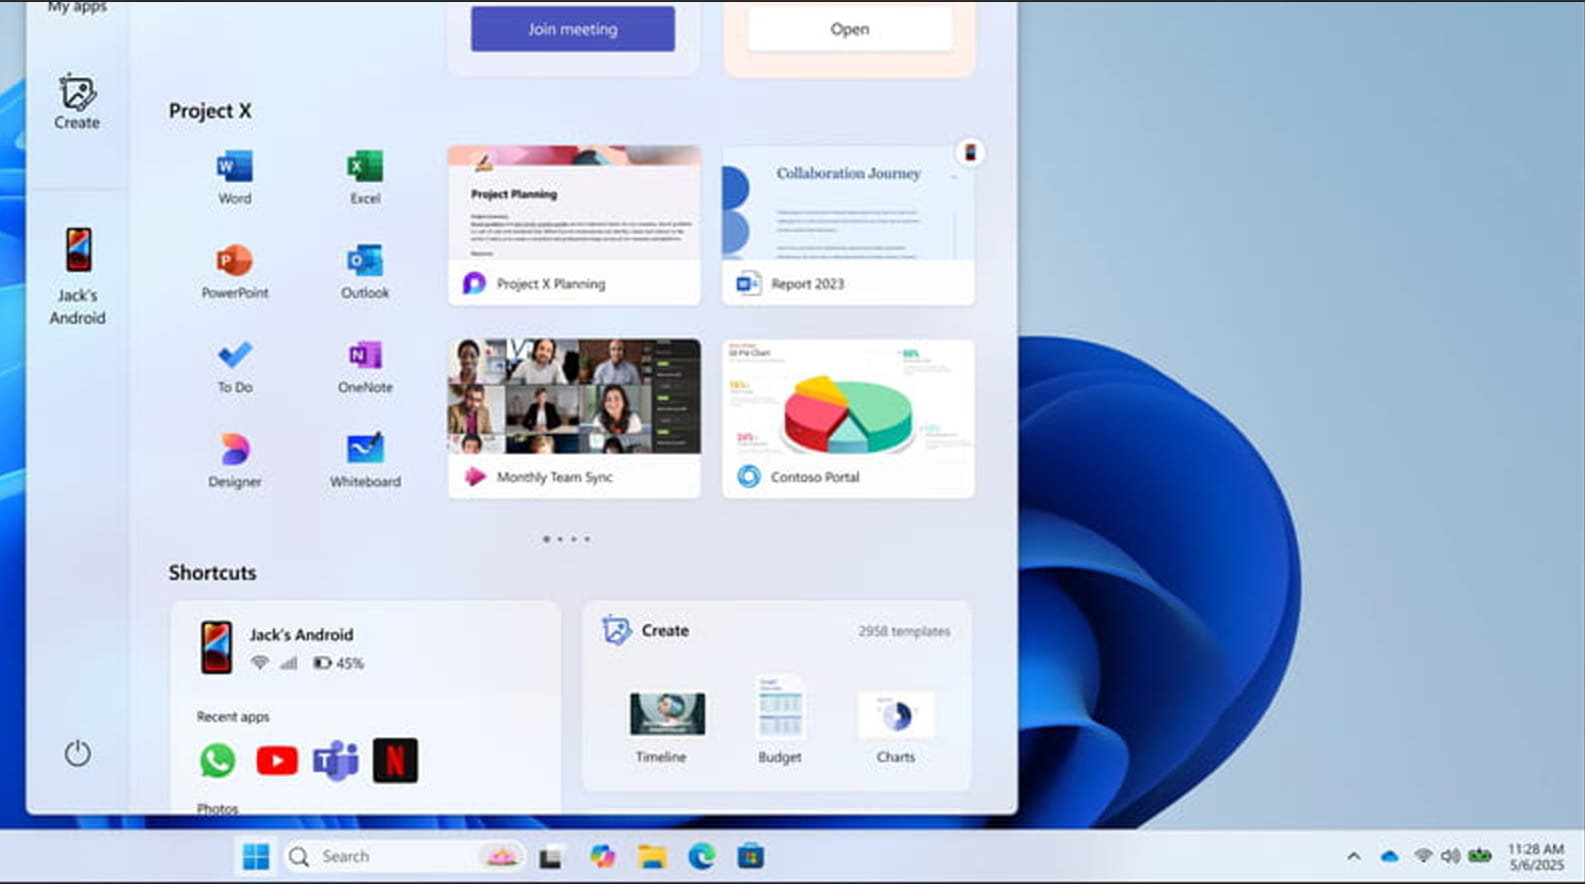This screenshot has width=1585, height=884.
Task: Select Jack's Android in the sidebar
Action: pos(77,276)
